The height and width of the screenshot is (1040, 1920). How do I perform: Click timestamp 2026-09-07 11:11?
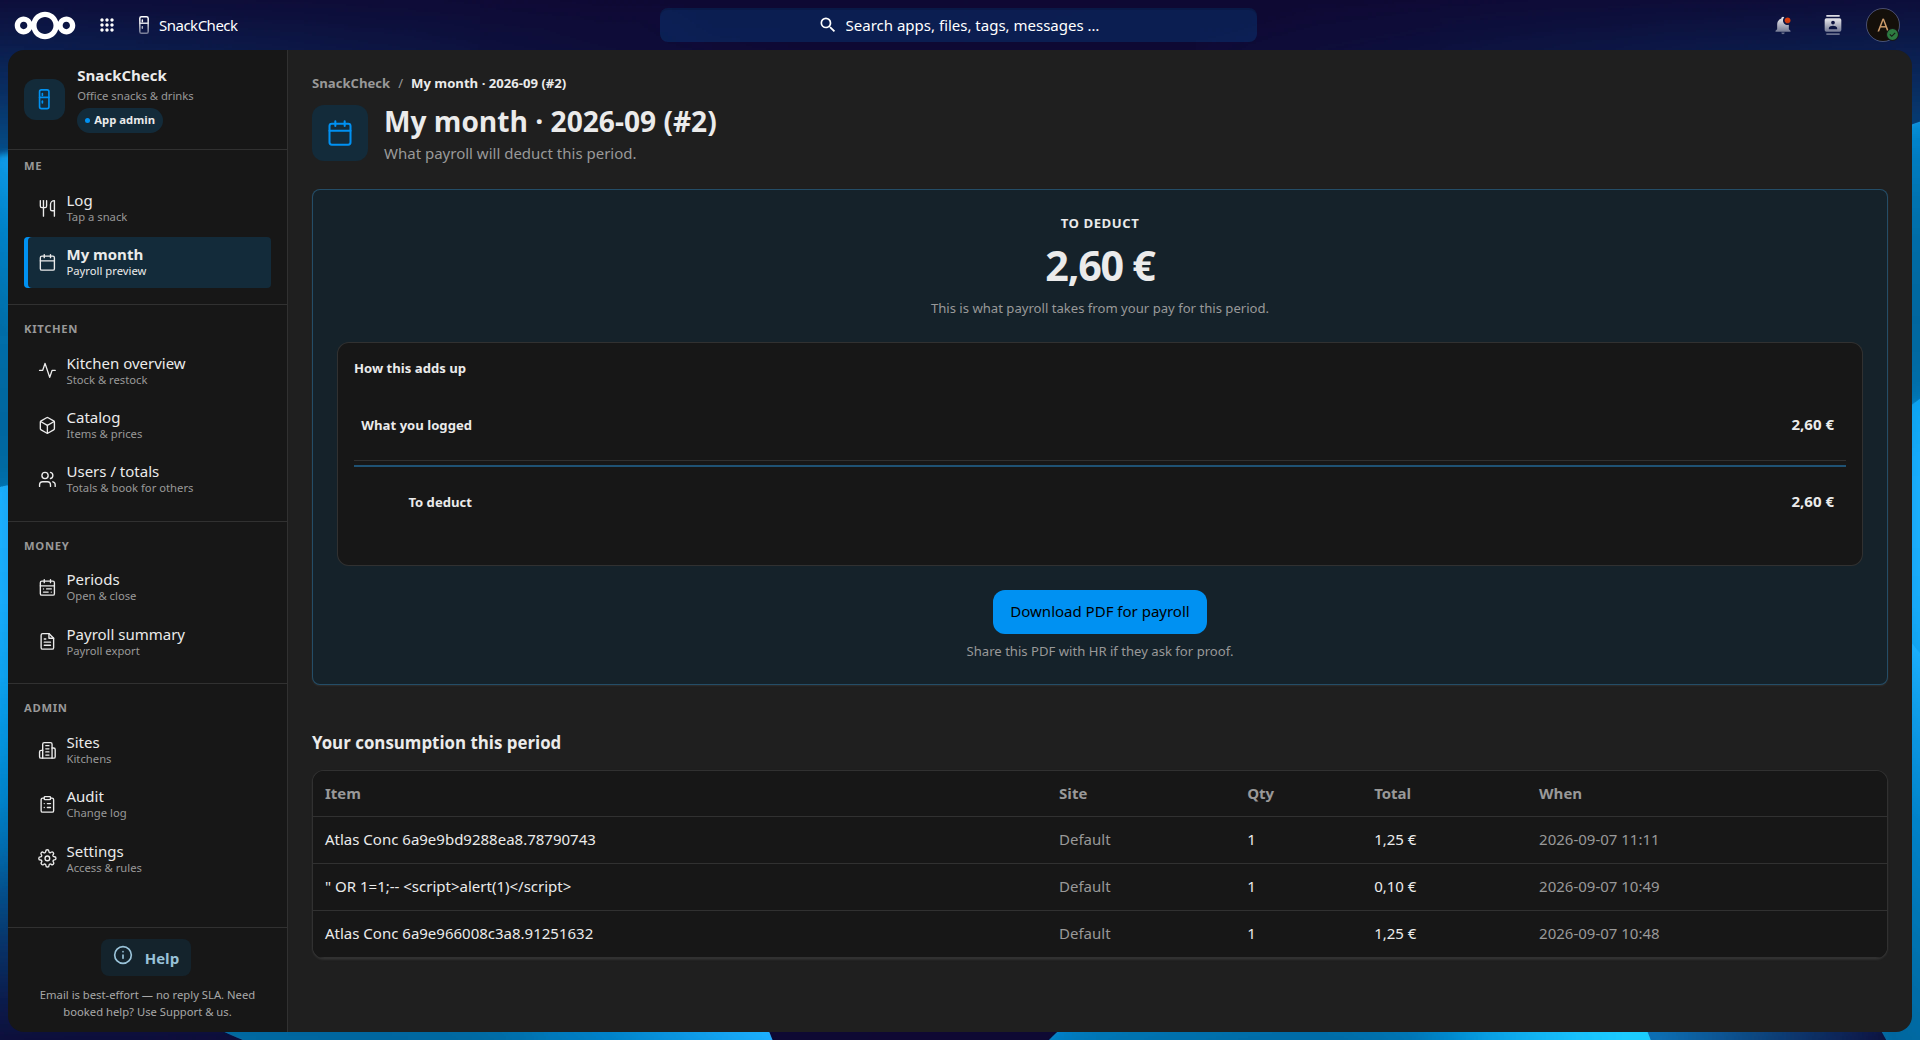coord(1598,840)
